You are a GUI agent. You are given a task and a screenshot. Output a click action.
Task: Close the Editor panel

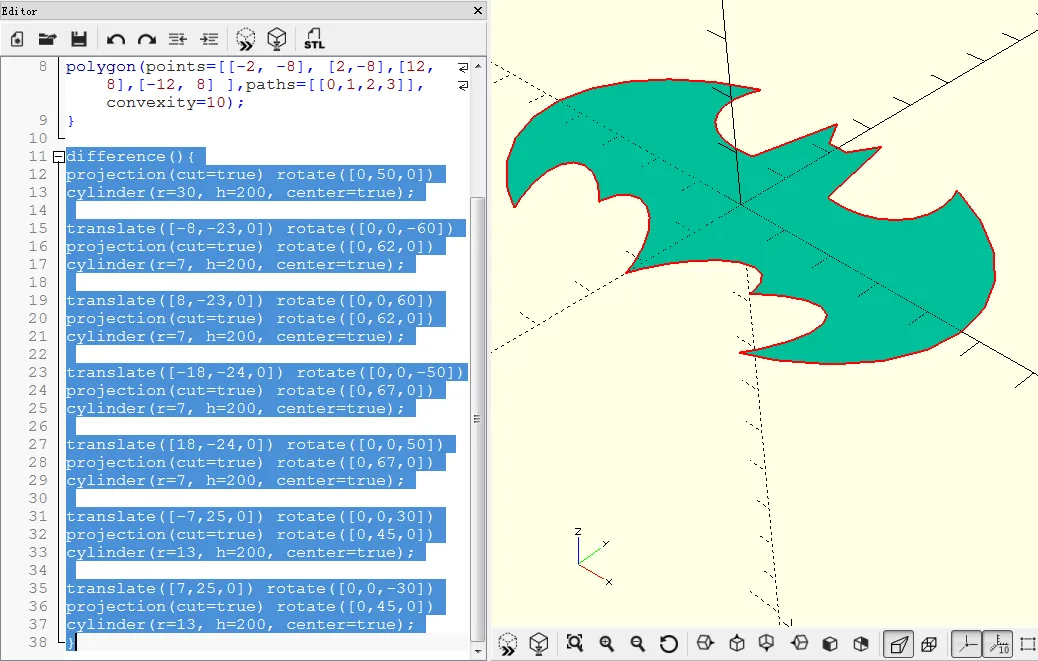[478, 11]
